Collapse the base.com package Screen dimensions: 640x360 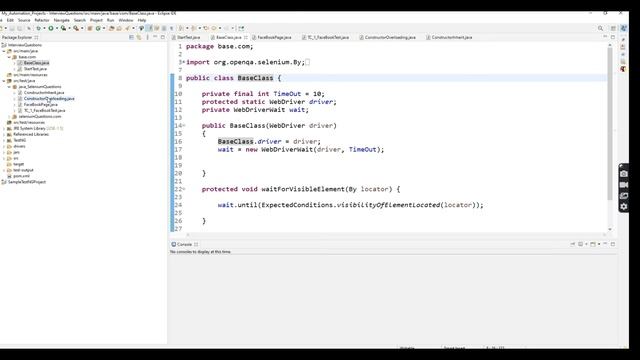click(x=9, y=57)
